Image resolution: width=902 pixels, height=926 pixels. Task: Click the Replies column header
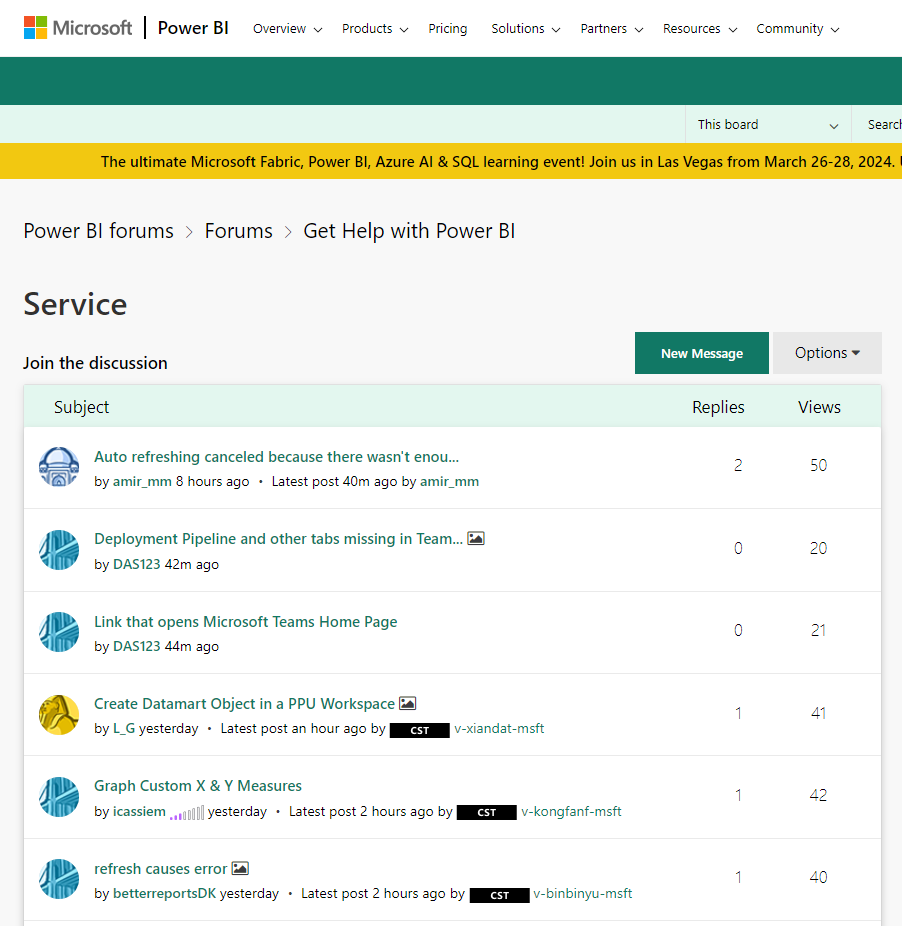(x=718, y=407)
